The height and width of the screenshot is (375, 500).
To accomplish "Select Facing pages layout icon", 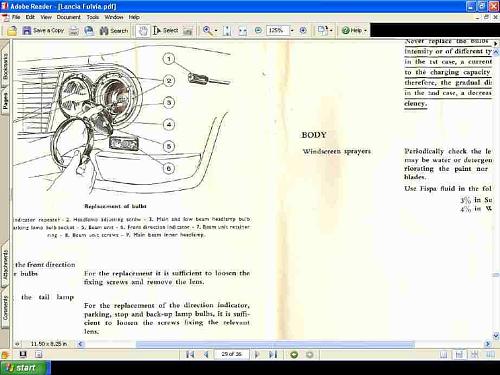I will [490, 354].
